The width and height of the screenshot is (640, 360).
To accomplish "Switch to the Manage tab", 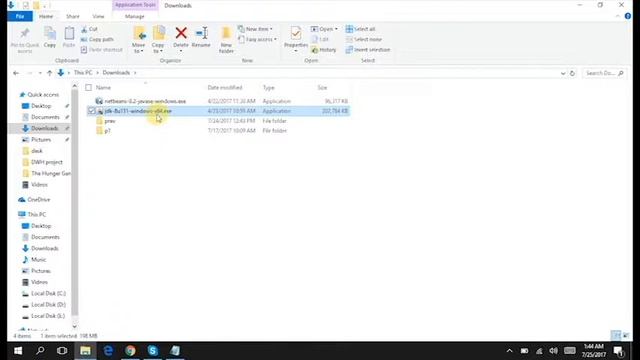I will point(135,16).
